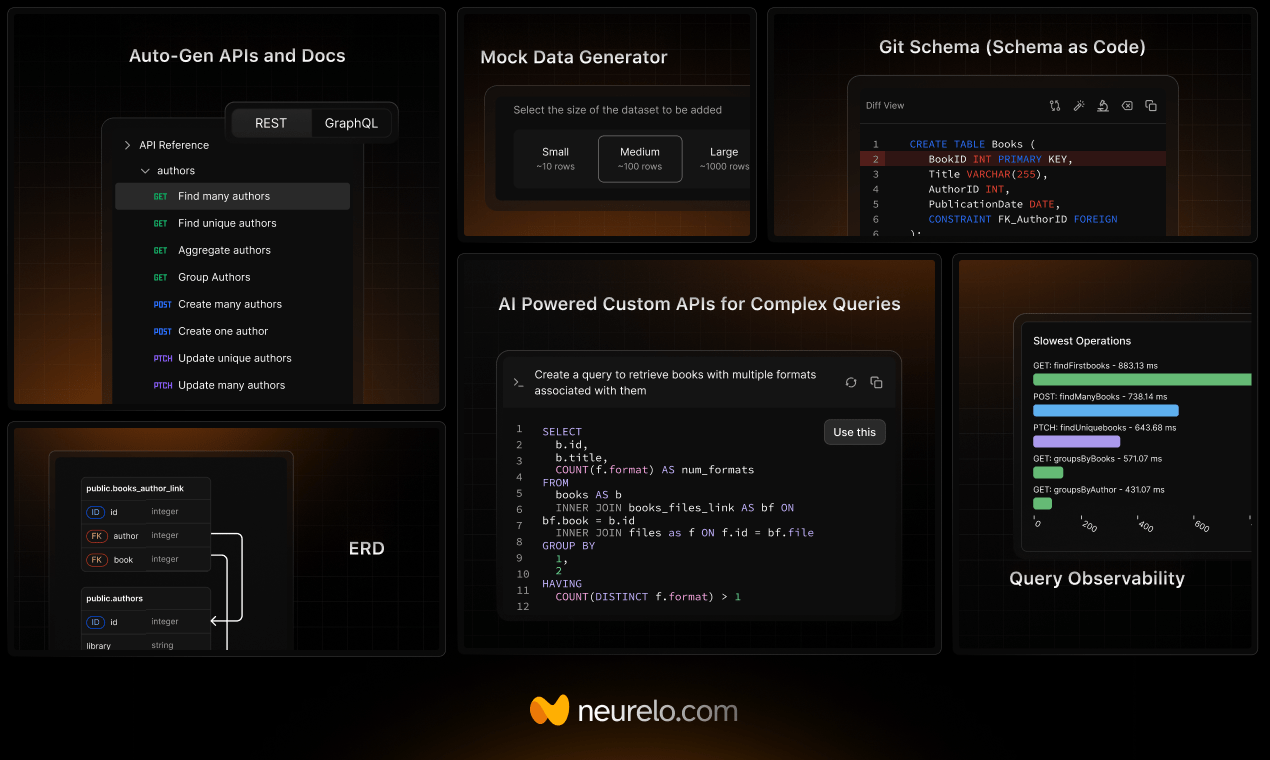This screenshot has width=1270, height=760.
Task: Click the CREATE TABLE Books code line
Action: [973, 144]
